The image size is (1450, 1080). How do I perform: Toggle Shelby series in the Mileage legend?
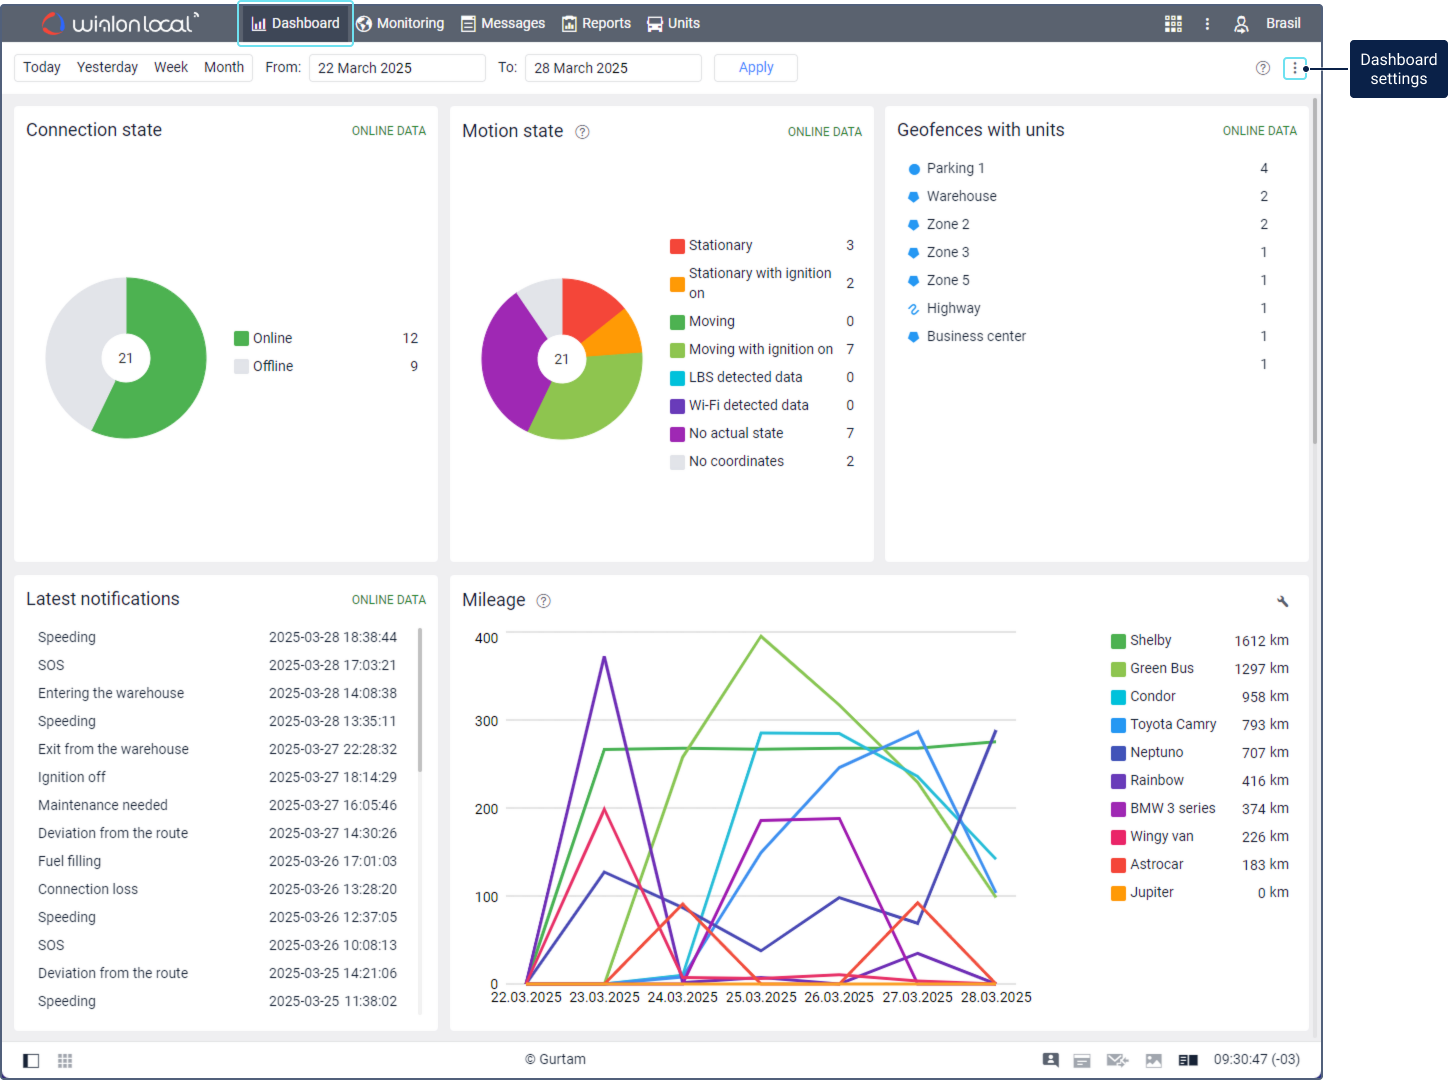[1150, 641]
